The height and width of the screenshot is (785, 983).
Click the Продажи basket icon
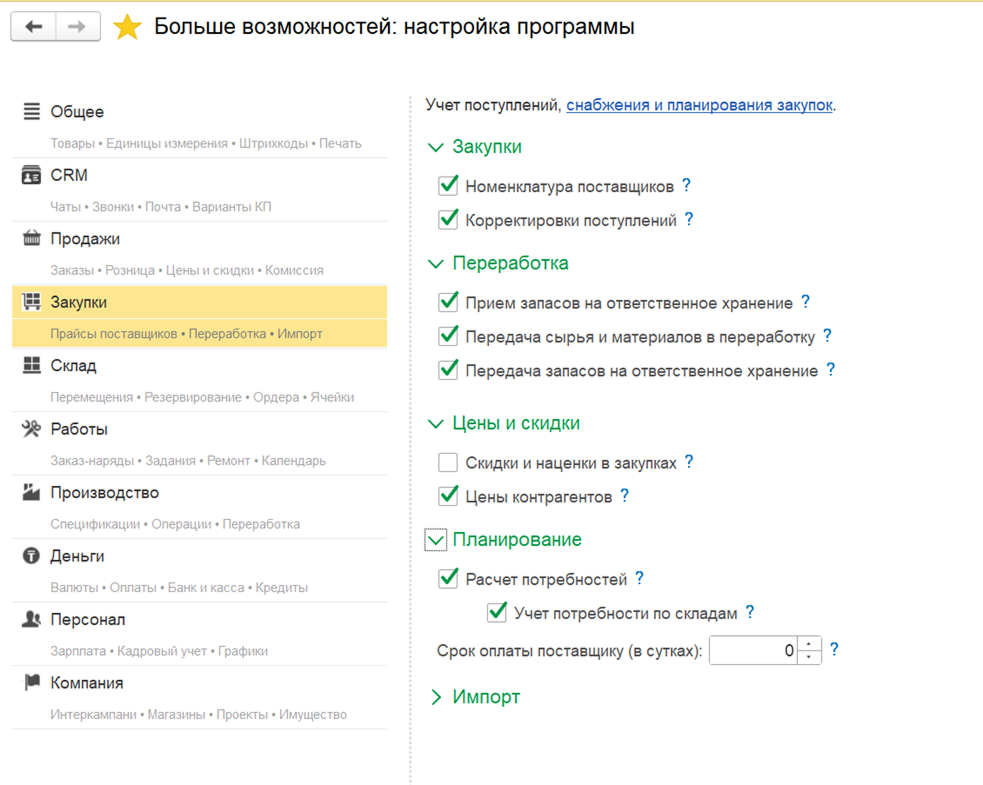(31, 238)
